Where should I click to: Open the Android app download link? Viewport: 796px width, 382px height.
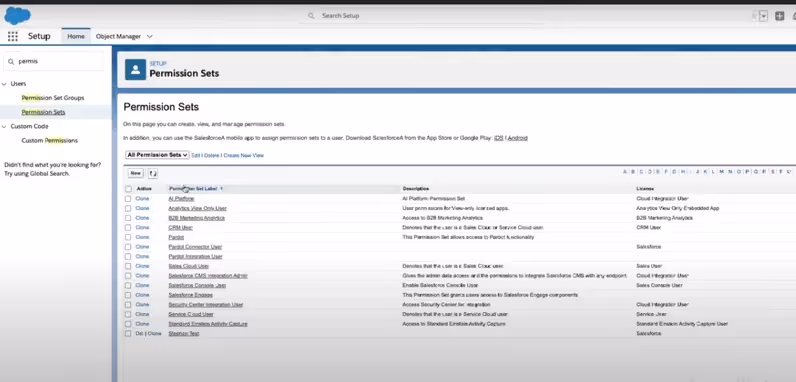(x=518, y=138)
